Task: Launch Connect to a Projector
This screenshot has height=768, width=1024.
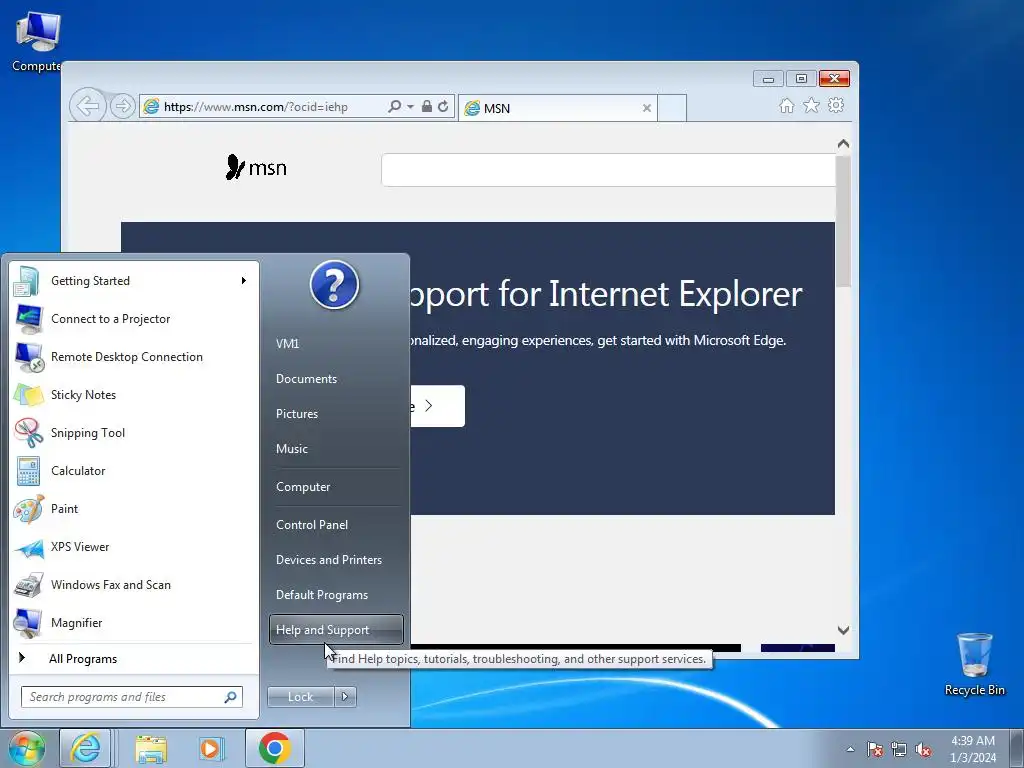Action: pos(134,319)
